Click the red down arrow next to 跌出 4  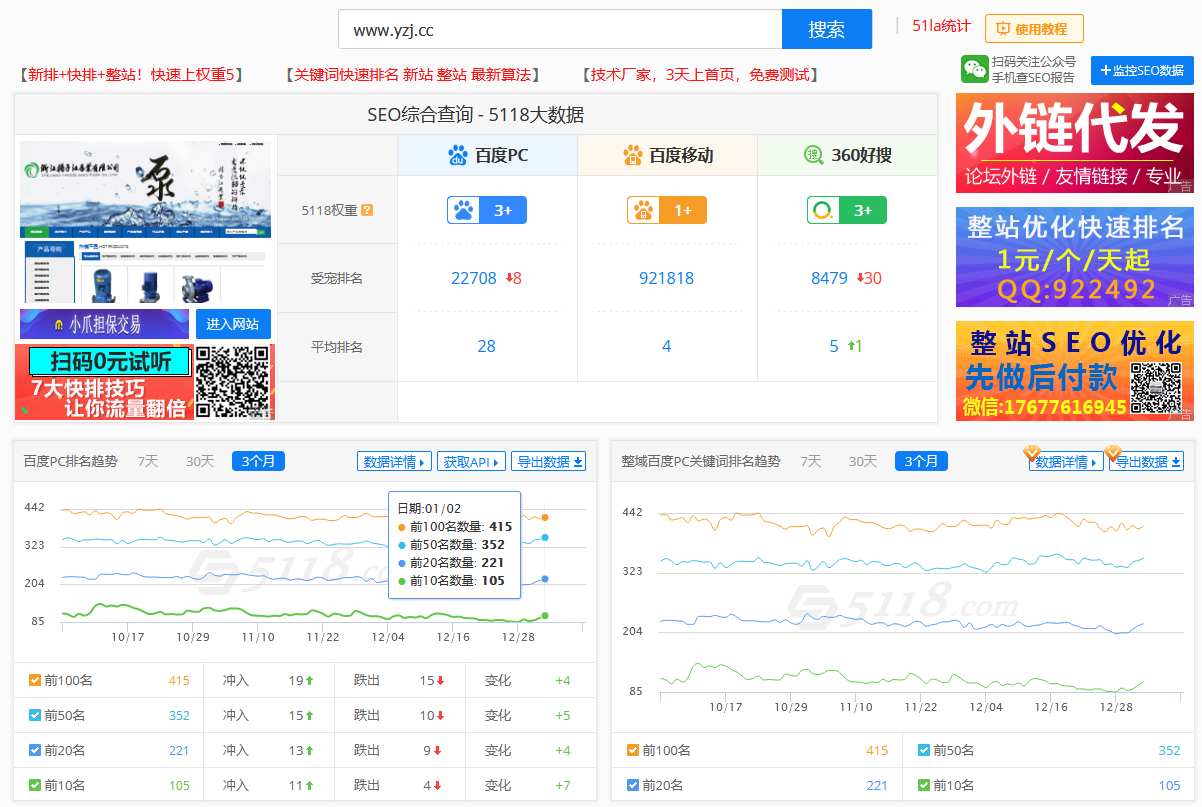tap(437, 786)
